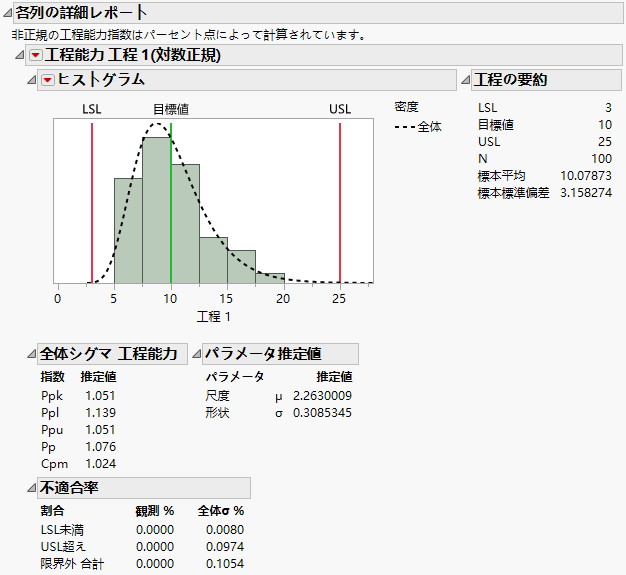
Task: Click the Ppl value 1.139
Action: 101,413
